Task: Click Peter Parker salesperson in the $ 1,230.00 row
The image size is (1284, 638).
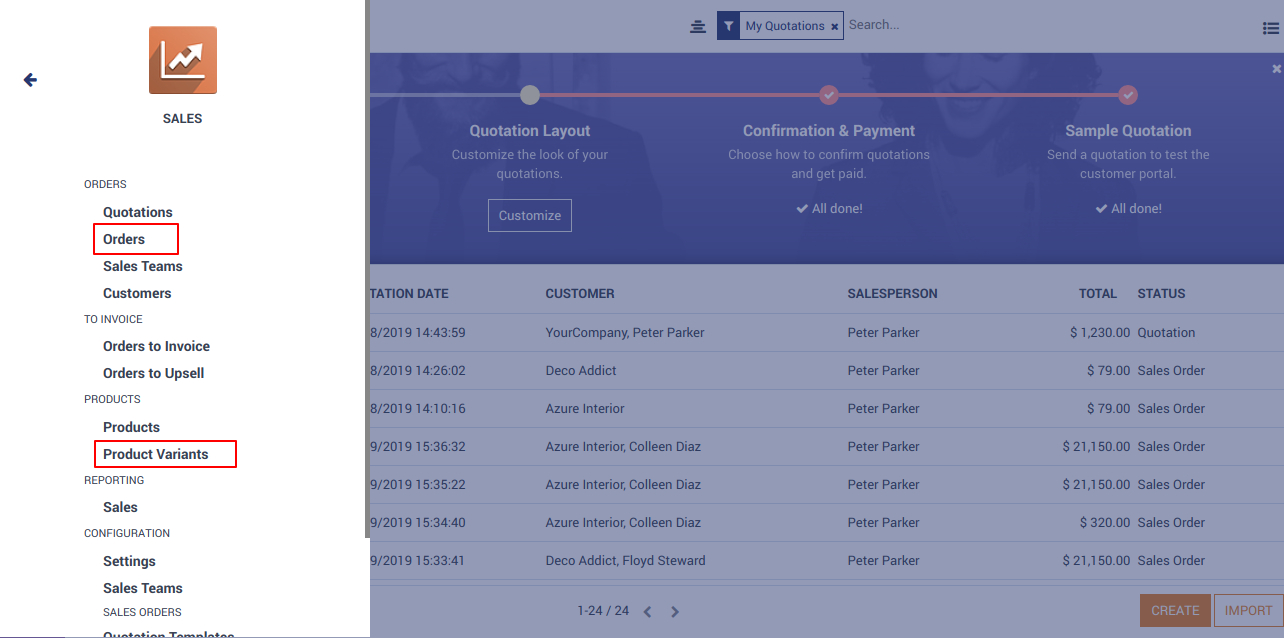Action: tap(883, 333)
